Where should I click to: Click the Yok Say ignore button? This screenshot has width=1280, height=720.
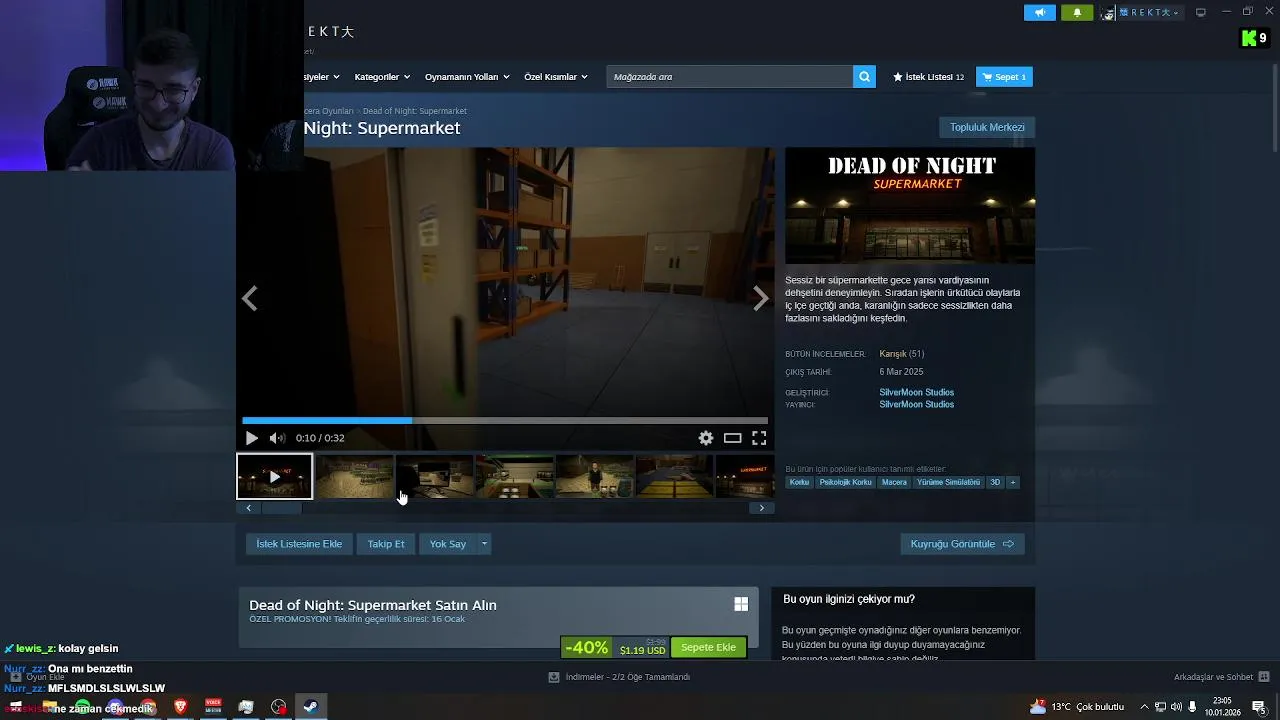pos(448,544)
